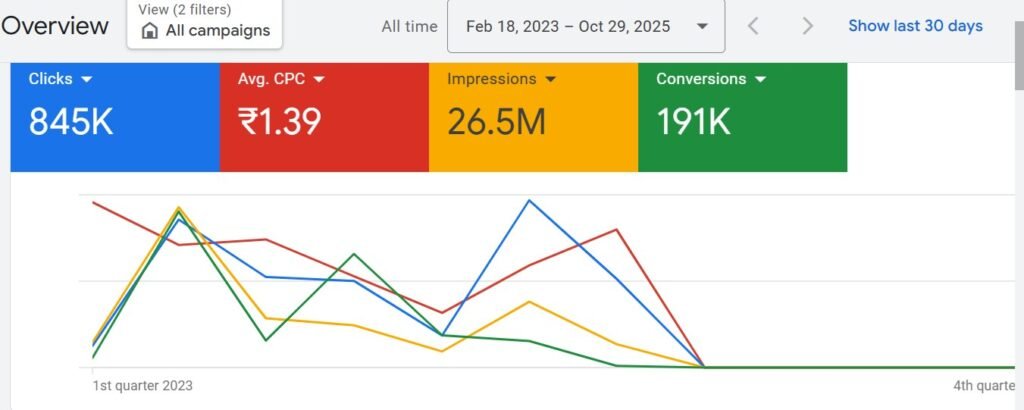
Task: Expand the Impressions metric dropdown arrow
Action: [551, 79]
